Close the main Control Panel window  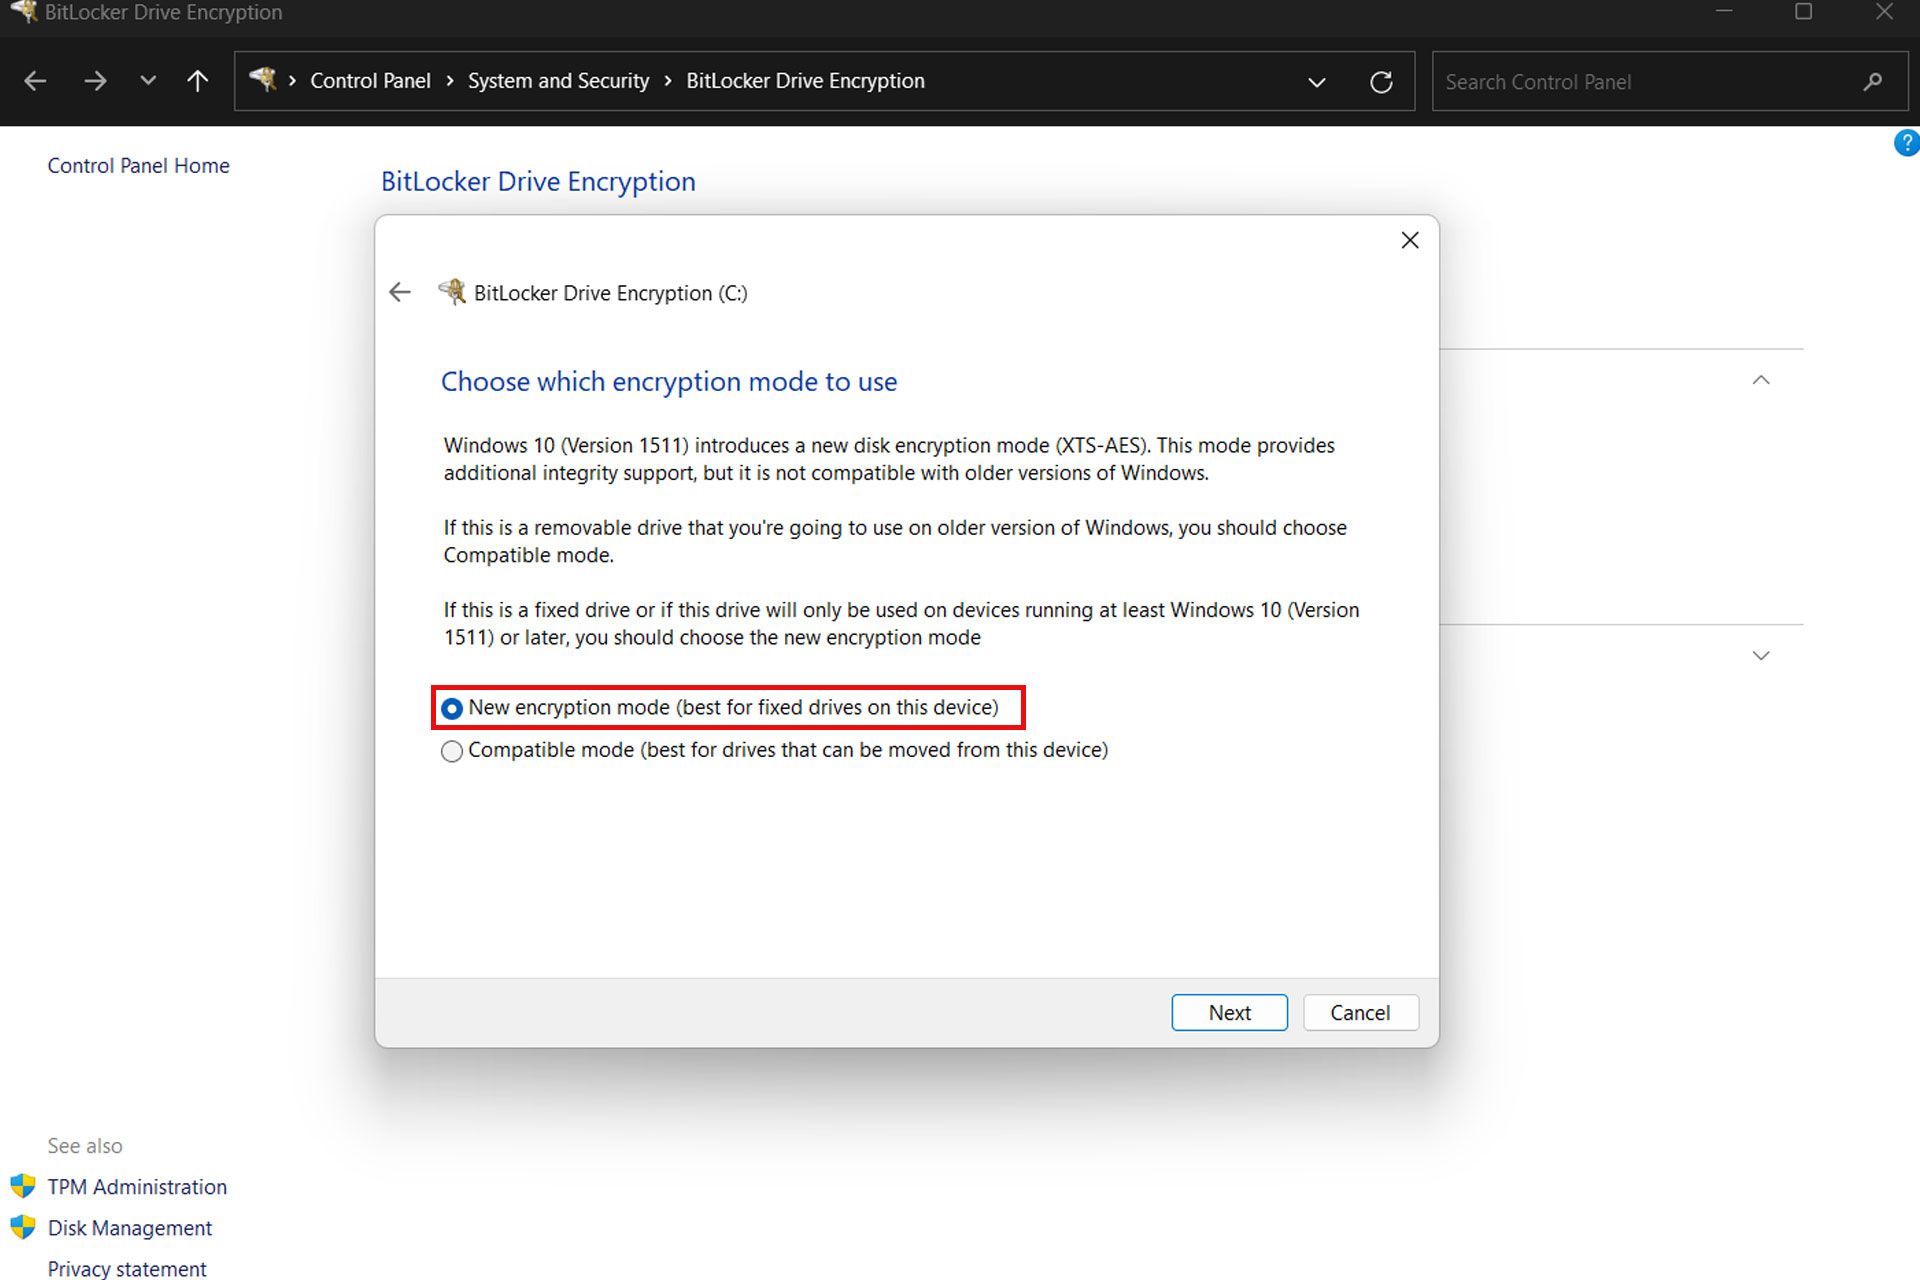tap(1884, 12)
